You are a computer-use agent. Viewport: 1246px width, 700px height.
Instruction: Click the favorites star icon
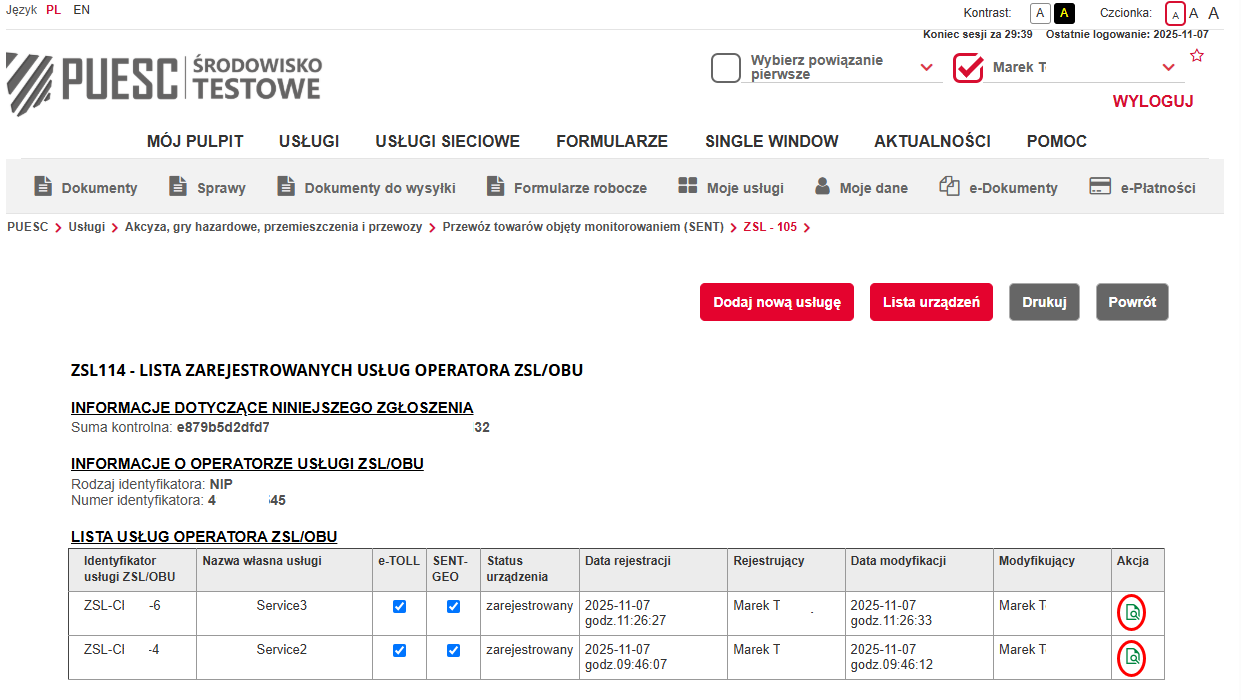coord(1197,56)
